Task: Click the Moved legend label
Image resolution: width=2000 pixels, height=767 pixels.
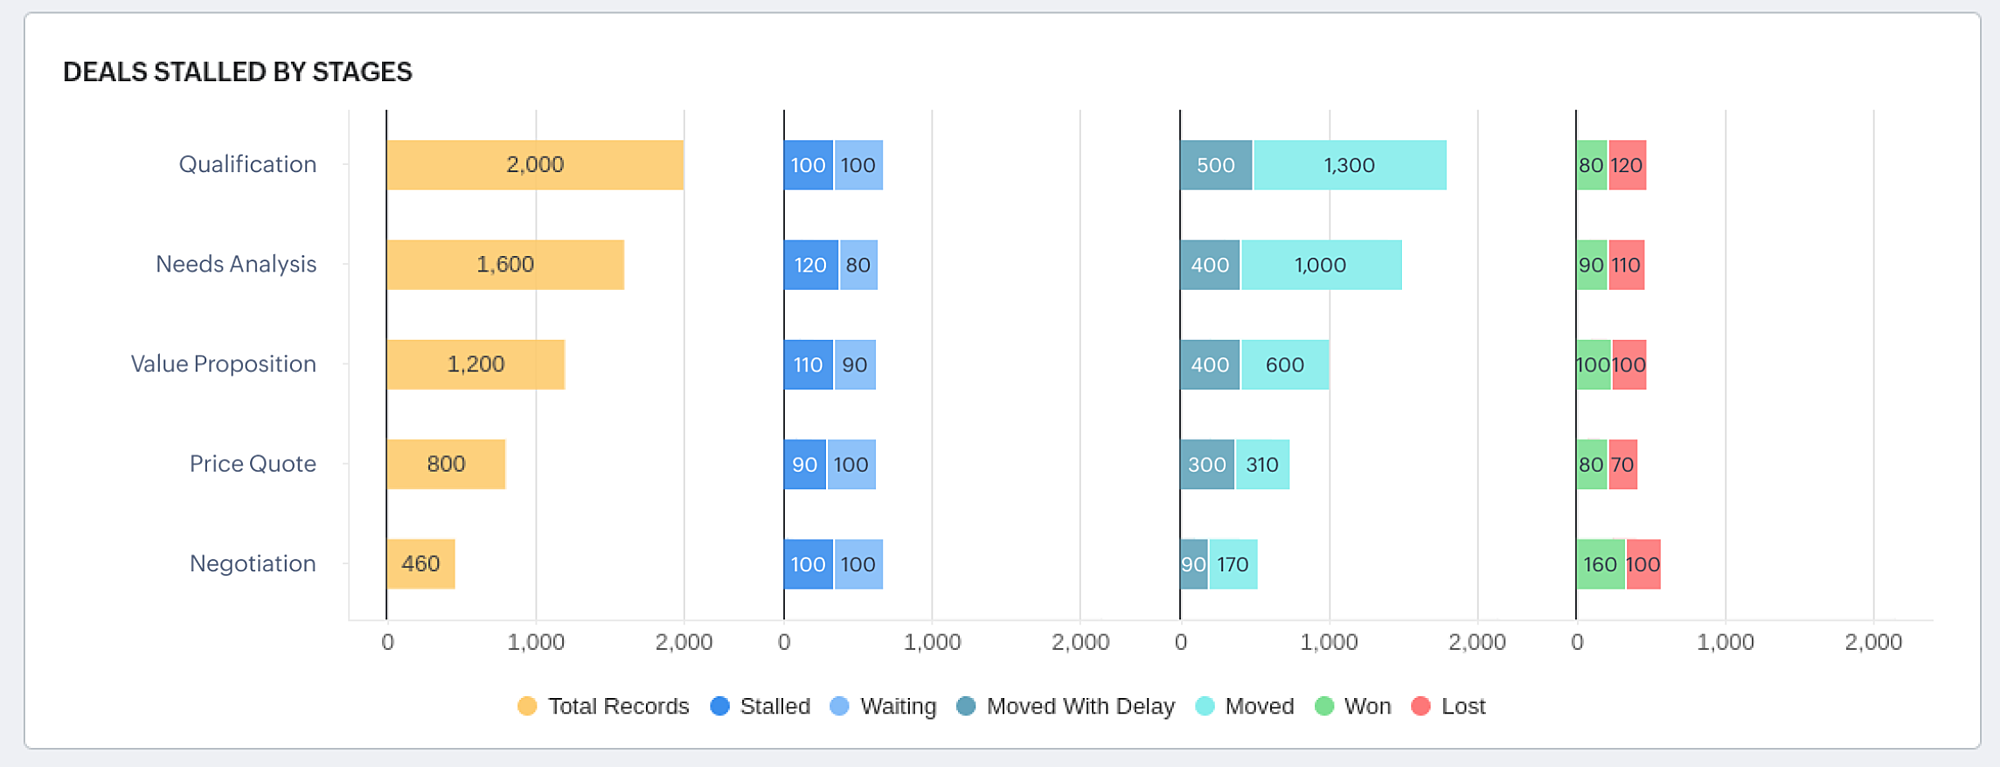Action: 1259,706
